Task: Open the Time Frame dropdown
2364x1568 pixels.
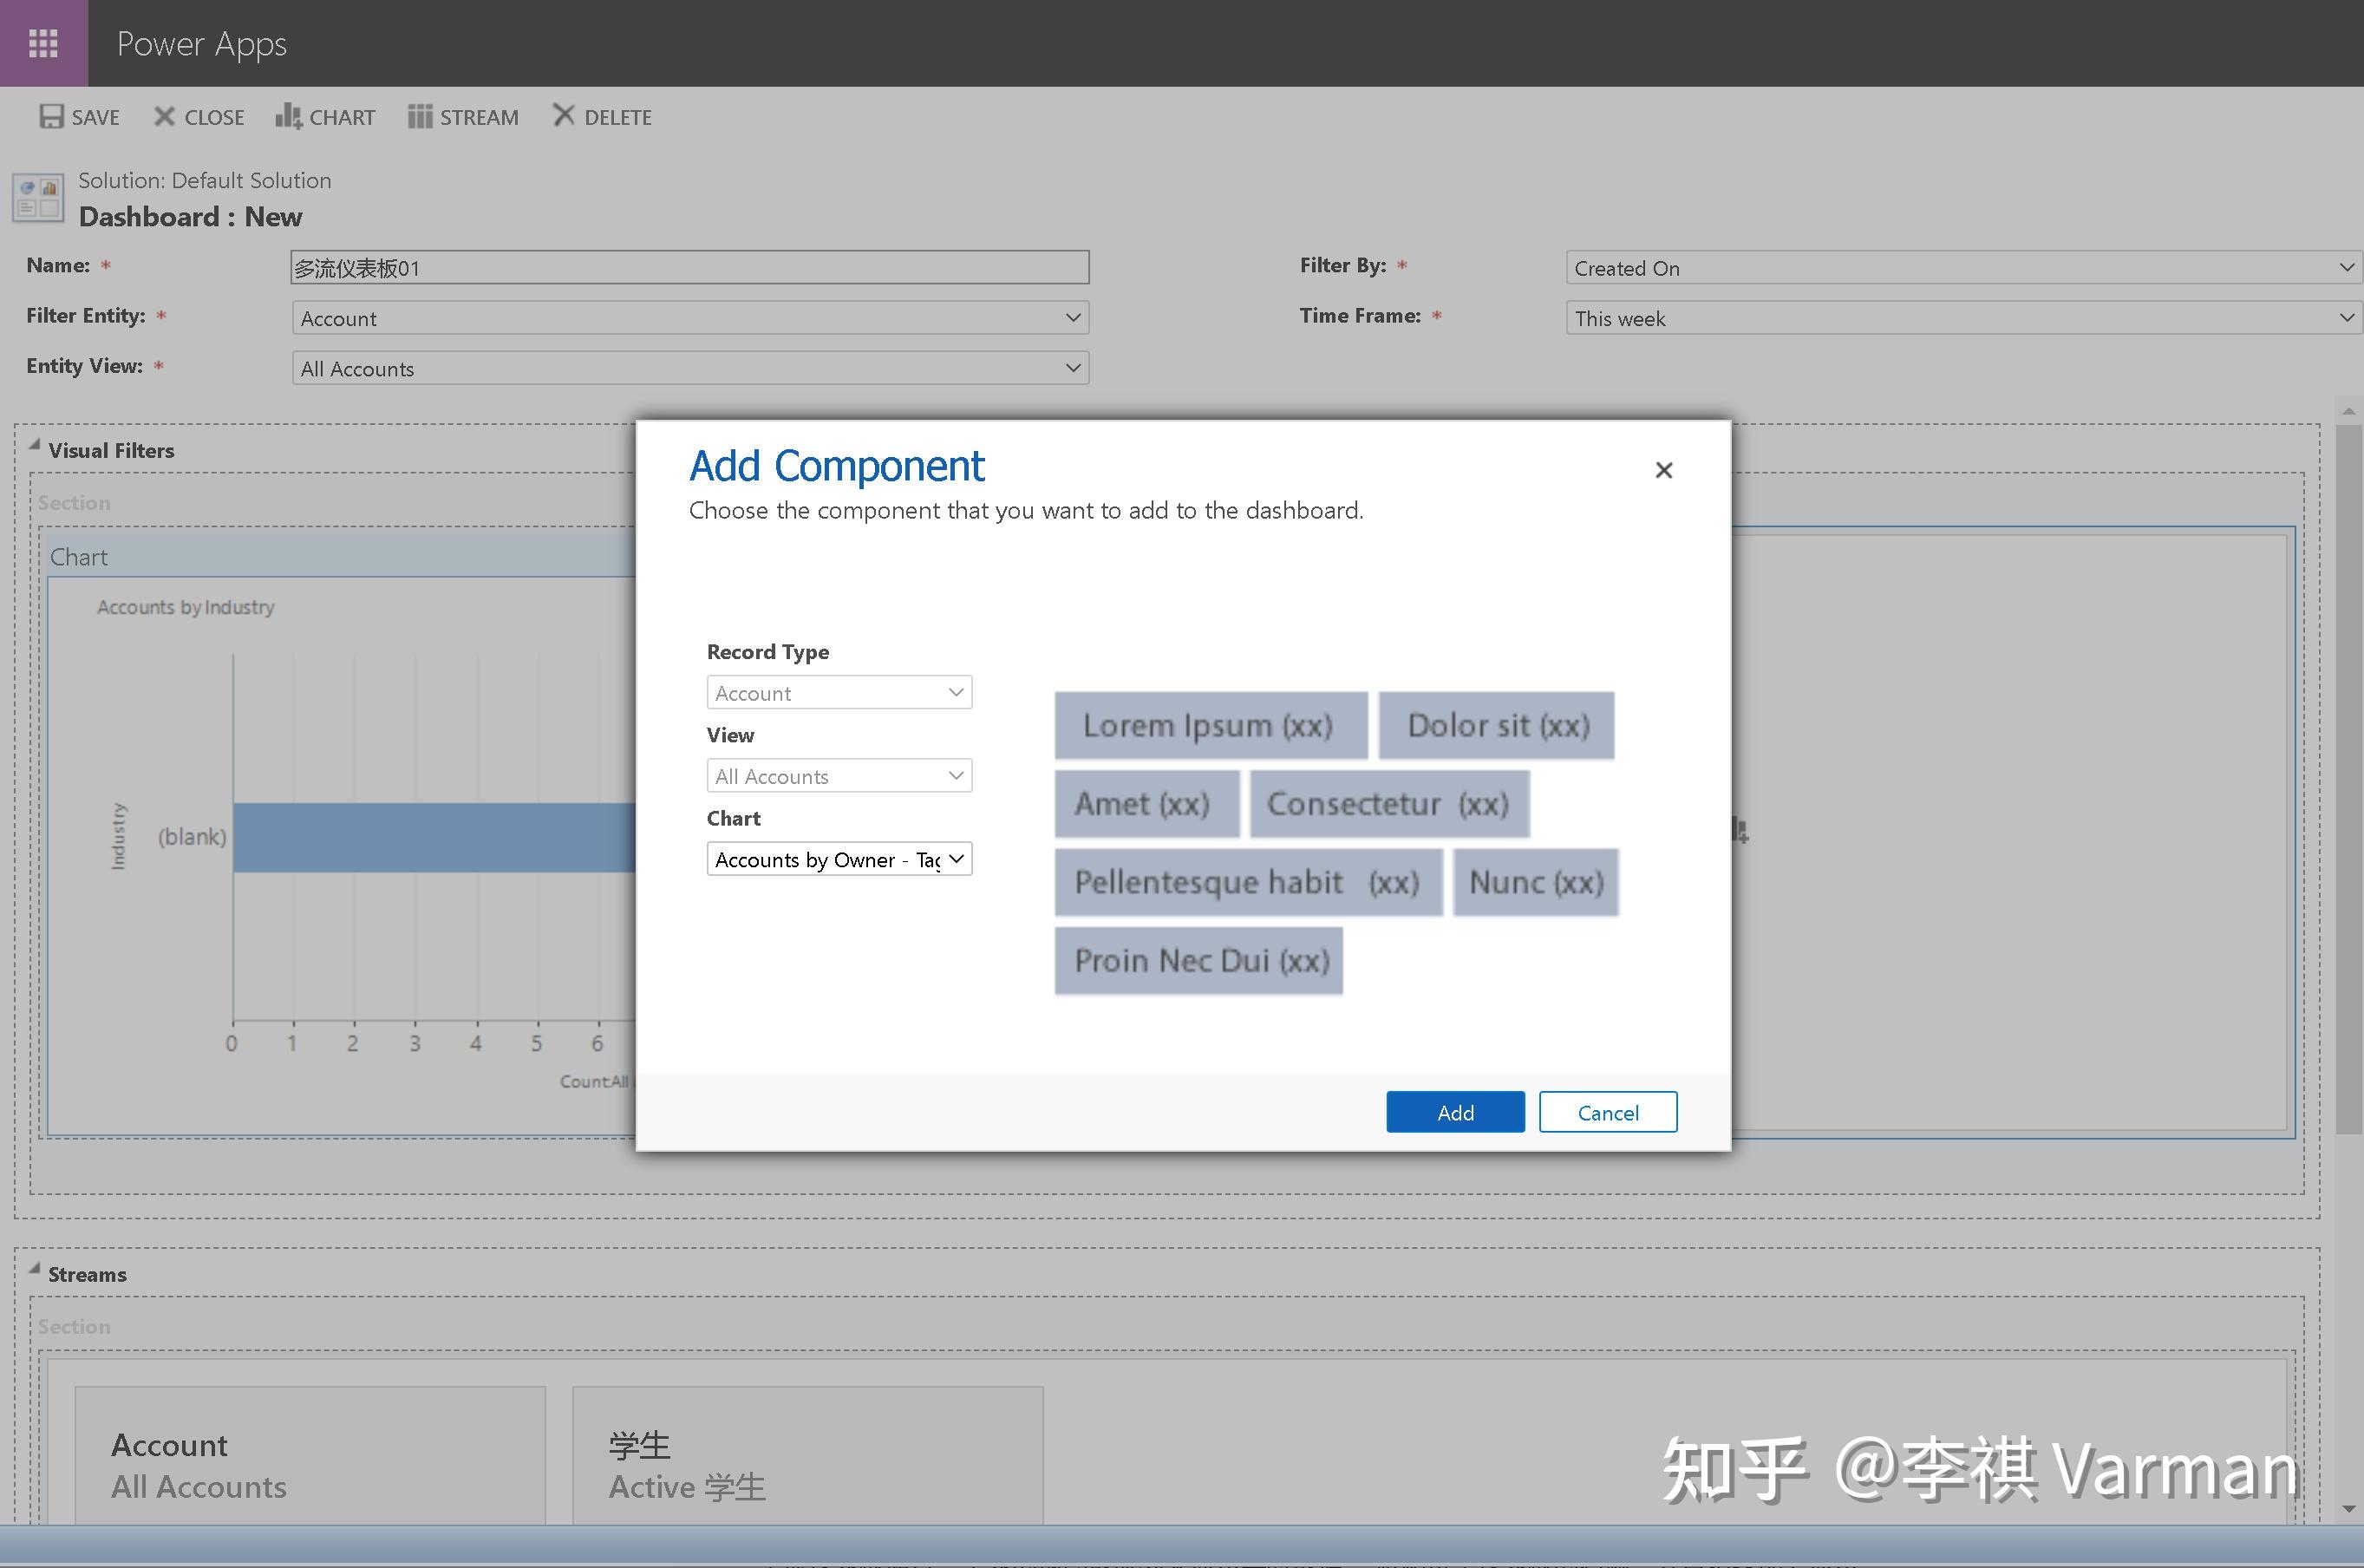Action: tap(1963, 318)
